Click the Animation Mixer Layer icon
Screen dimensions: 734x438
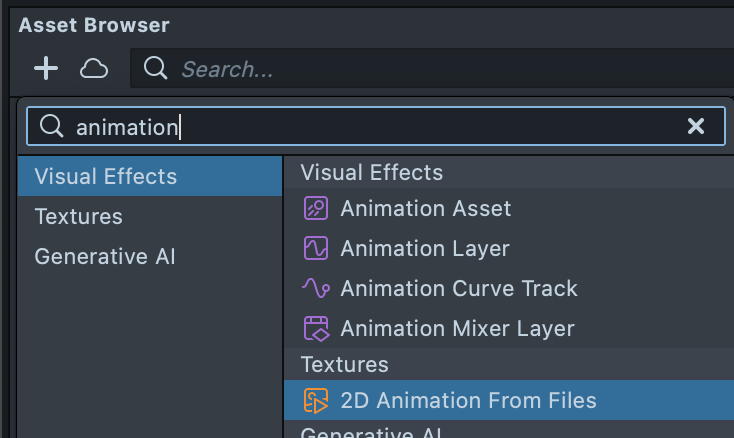(x=315, y=328)
